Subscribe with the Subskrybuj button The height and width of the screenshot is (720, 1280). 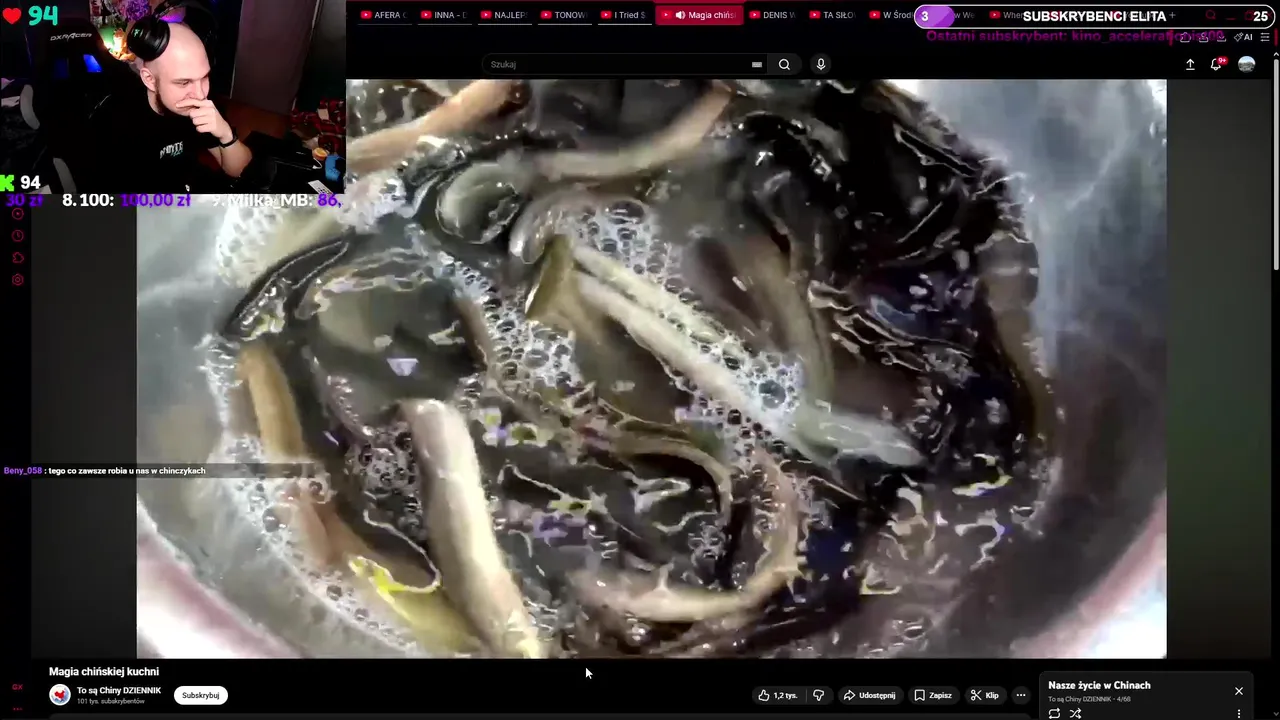tap(200, 695)
